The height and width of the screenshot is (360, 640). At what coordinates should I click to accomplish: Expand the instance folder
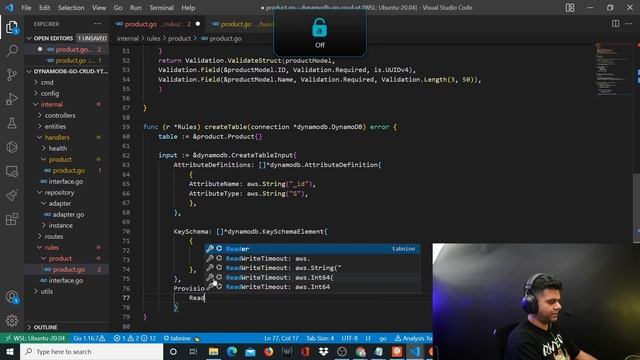pyautogui.click(x=60, y=225)
